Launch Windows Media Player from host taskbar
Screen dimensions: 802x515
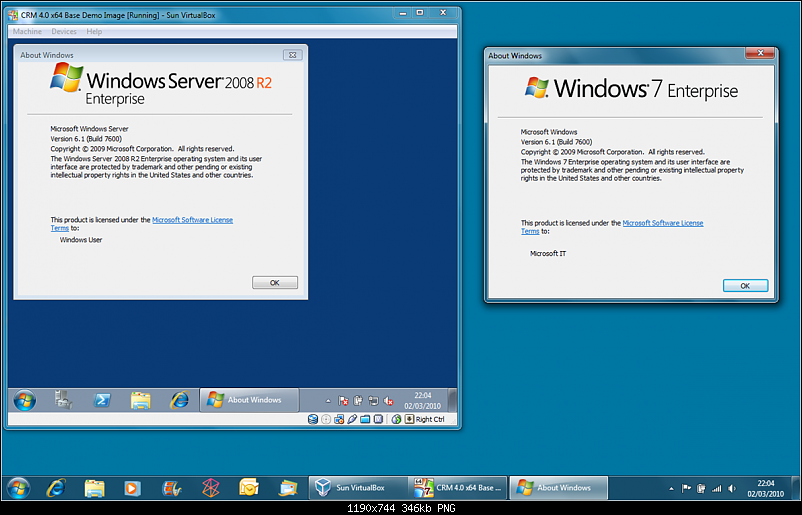coord(132,488)
